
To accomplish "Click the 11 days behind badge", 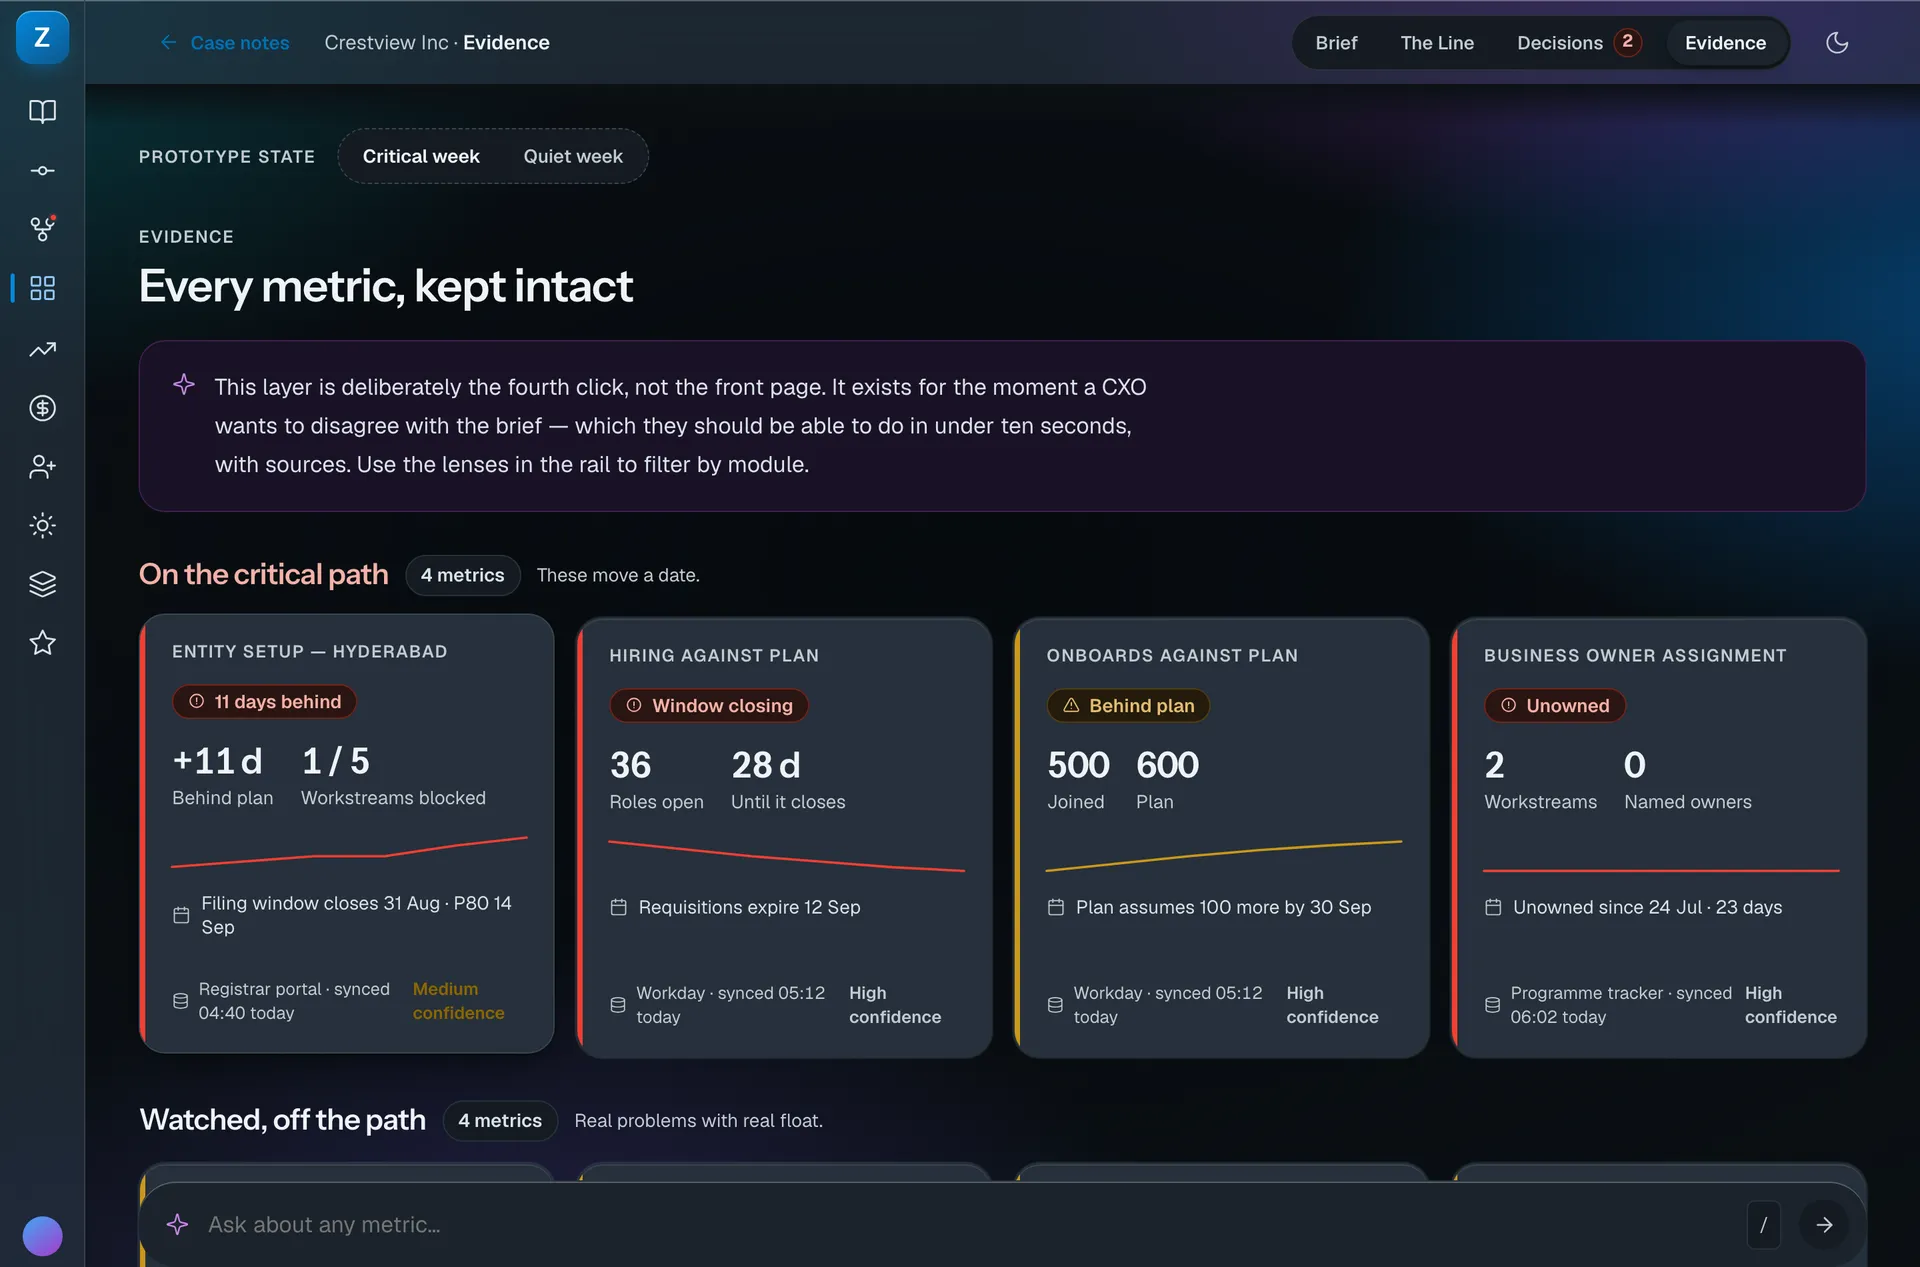I will point(265,702).
